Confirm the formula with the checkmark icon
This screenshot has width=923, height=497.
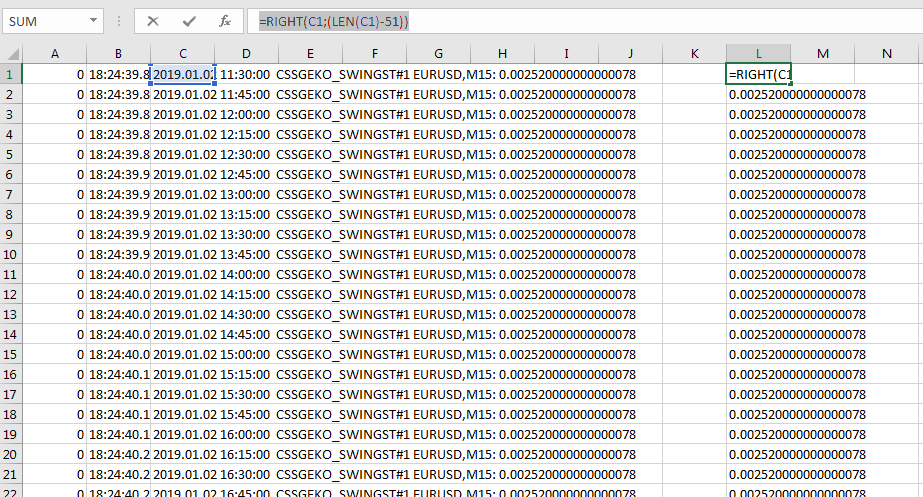189,22
